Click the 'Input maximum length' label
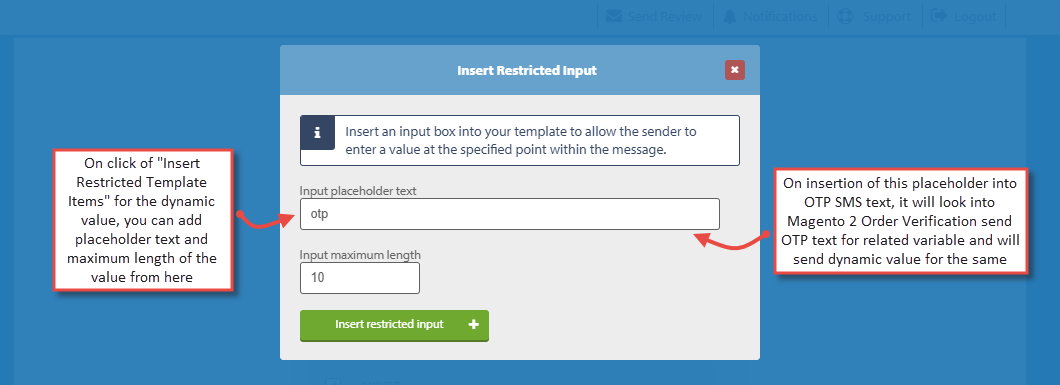 [360, 255]
